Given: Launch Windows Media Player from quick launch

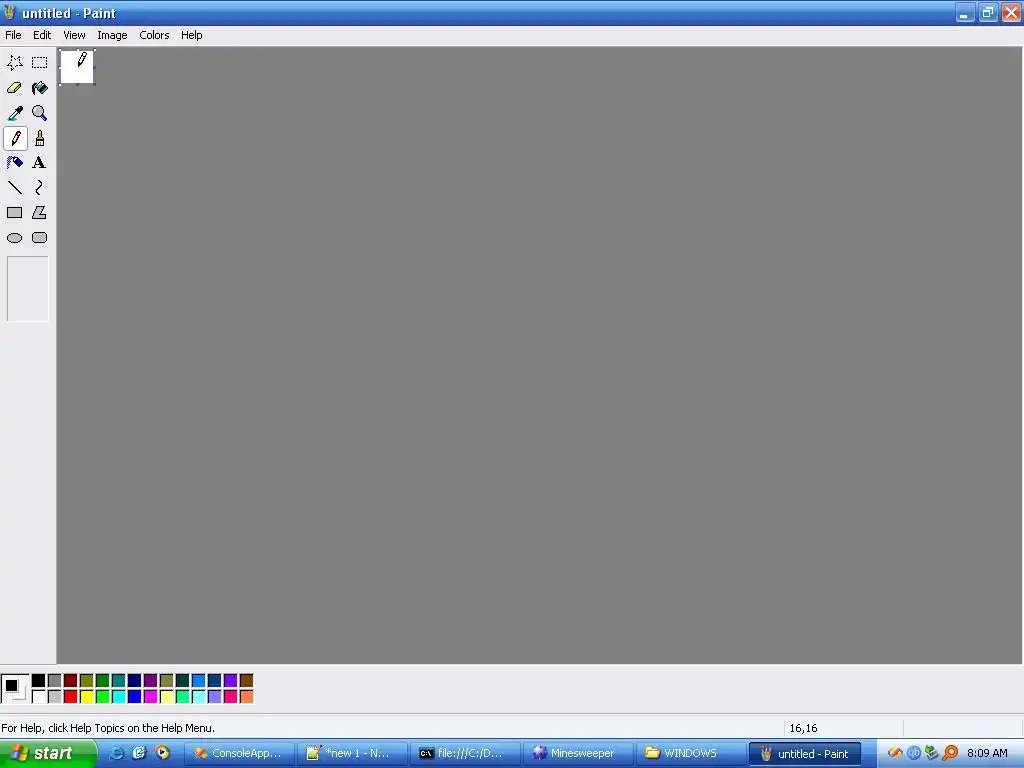Looking at the screenshot, I should pyautogui.click(x=162, y=753).
